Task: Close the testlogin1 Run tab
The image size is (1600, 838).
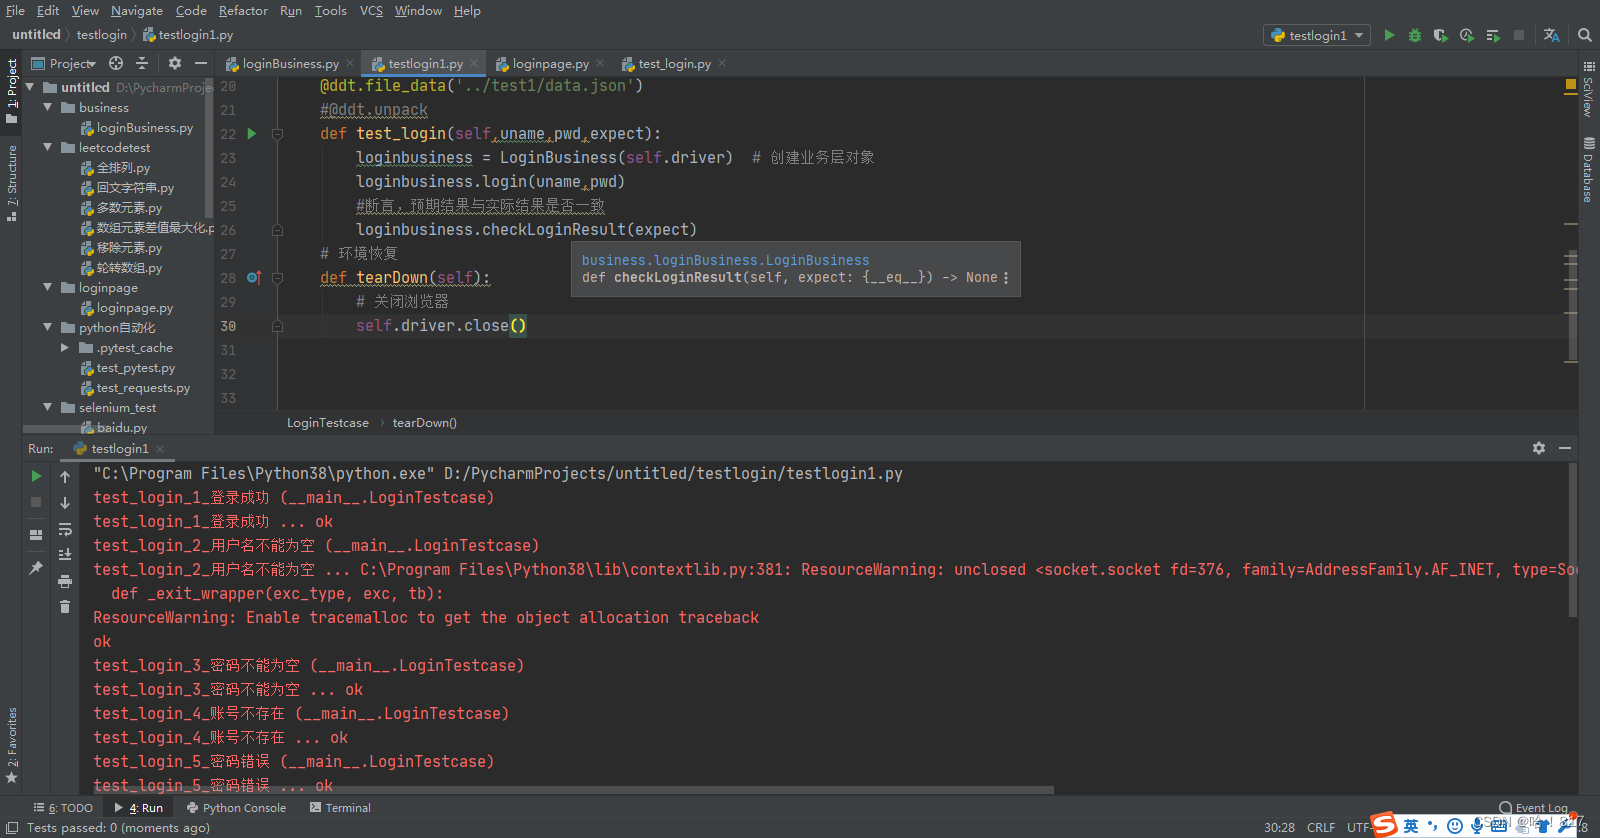Action: (x=160, y=449)
